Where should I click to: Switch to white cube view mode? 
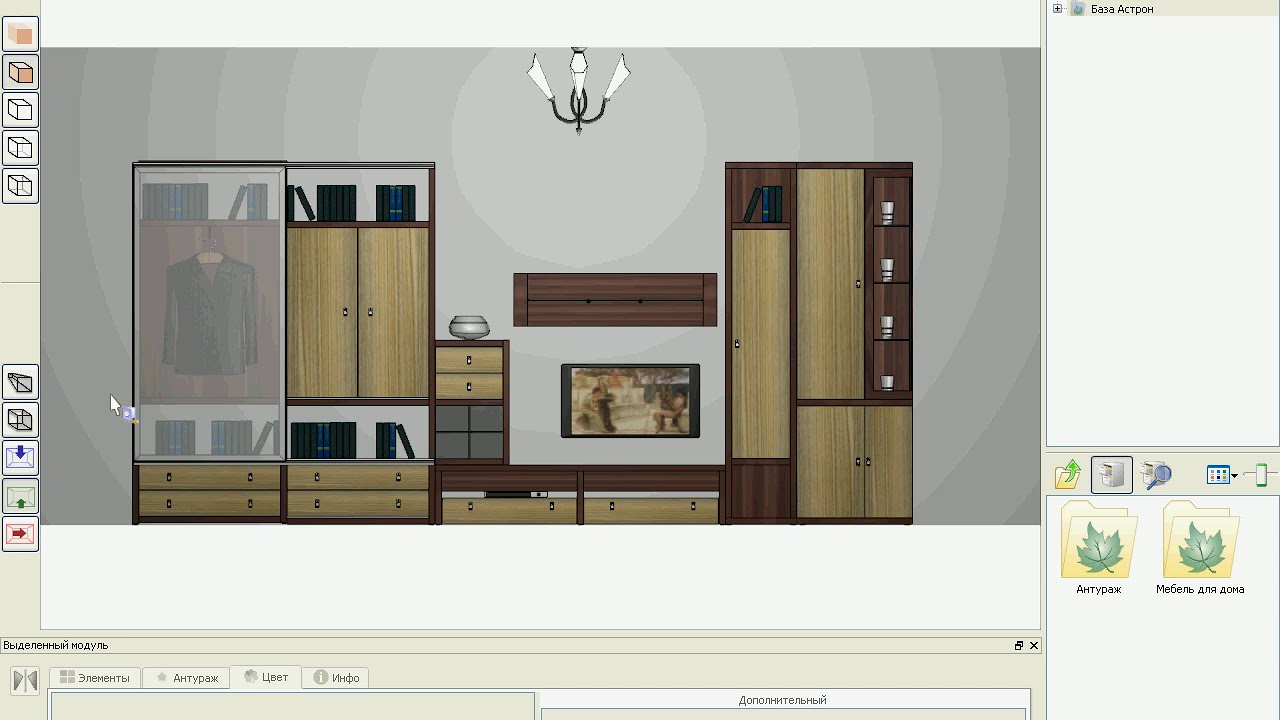pos(20,110)
